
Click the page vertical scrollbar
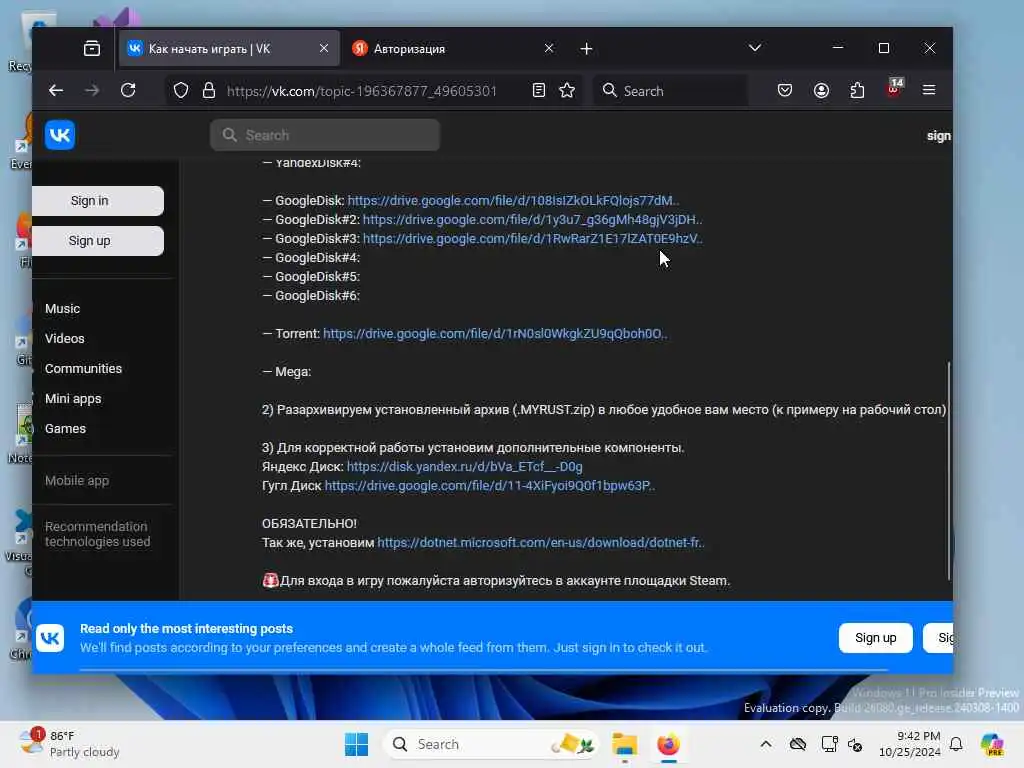pos(948,470)
